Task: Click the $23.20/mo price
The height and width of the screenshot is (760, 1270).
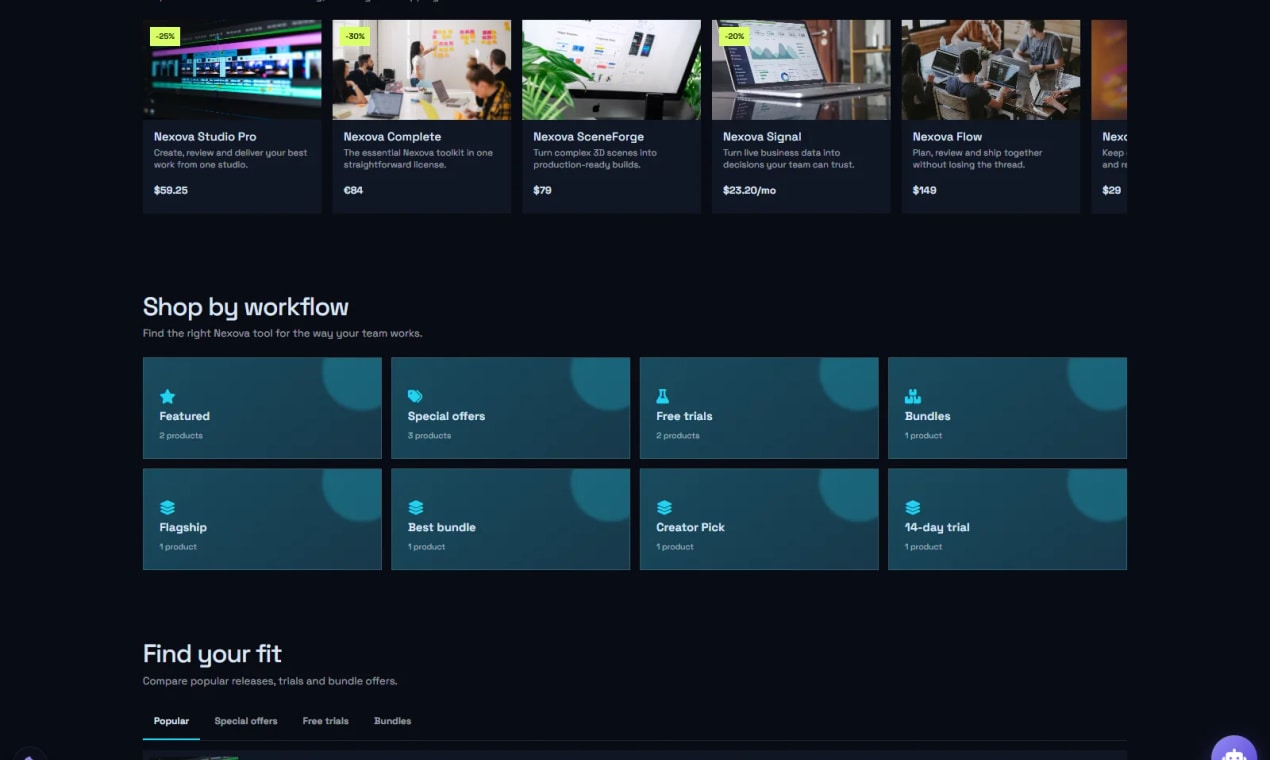Action: coord(749,190)
